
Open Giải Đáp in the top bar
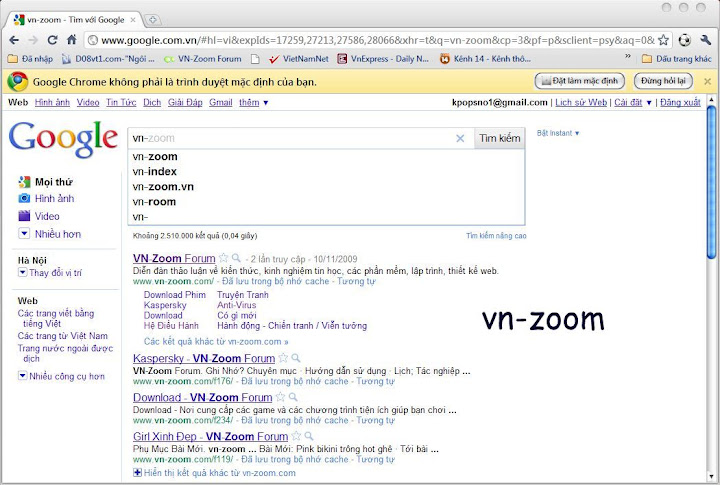pos(185,102)
